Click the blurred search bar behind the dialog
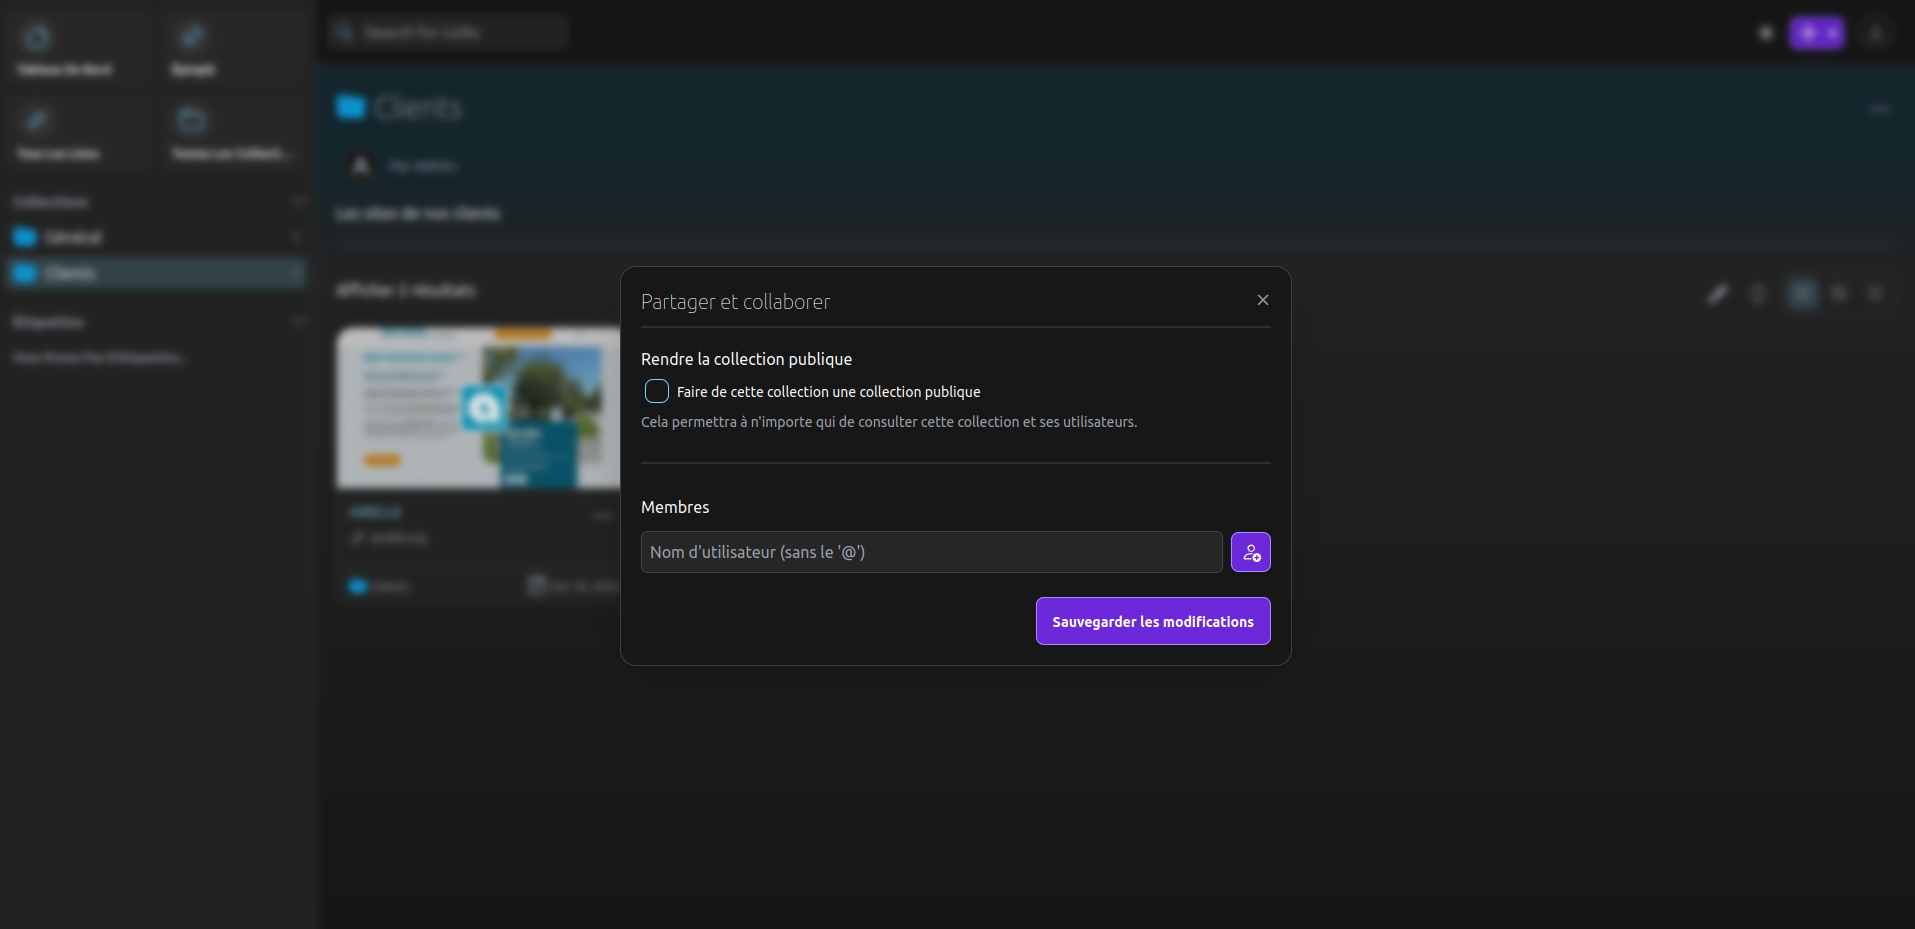Viewport: 1915px width, 929px height. tap(448, 32)
